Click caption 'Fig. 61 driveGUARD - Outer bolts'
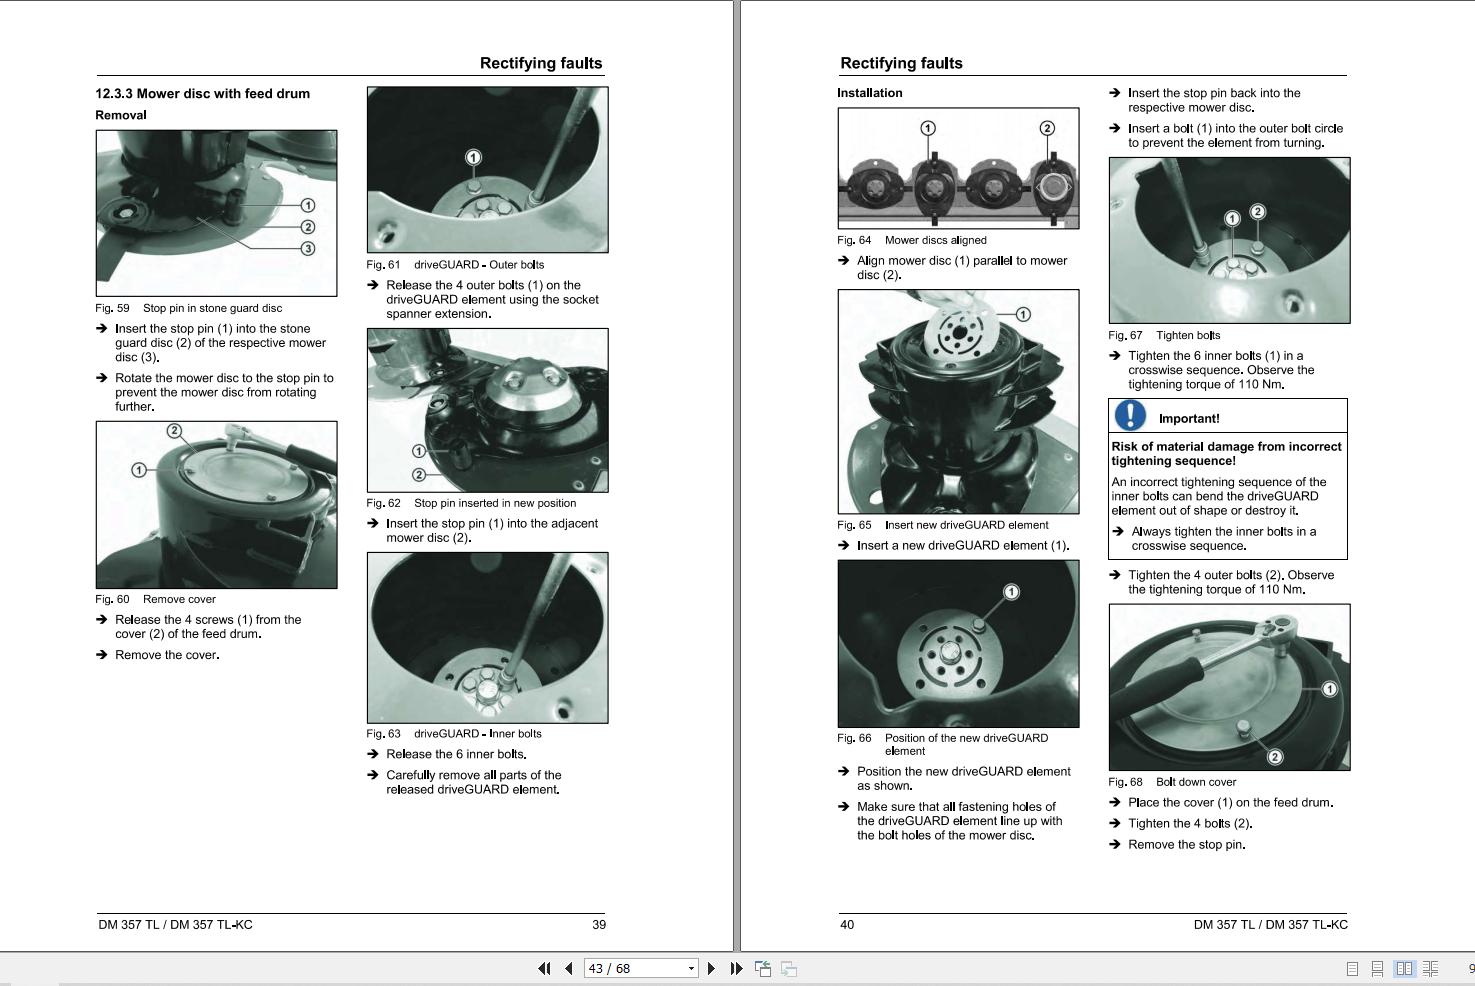This screenshot has width=1475, height=986. 455,265
